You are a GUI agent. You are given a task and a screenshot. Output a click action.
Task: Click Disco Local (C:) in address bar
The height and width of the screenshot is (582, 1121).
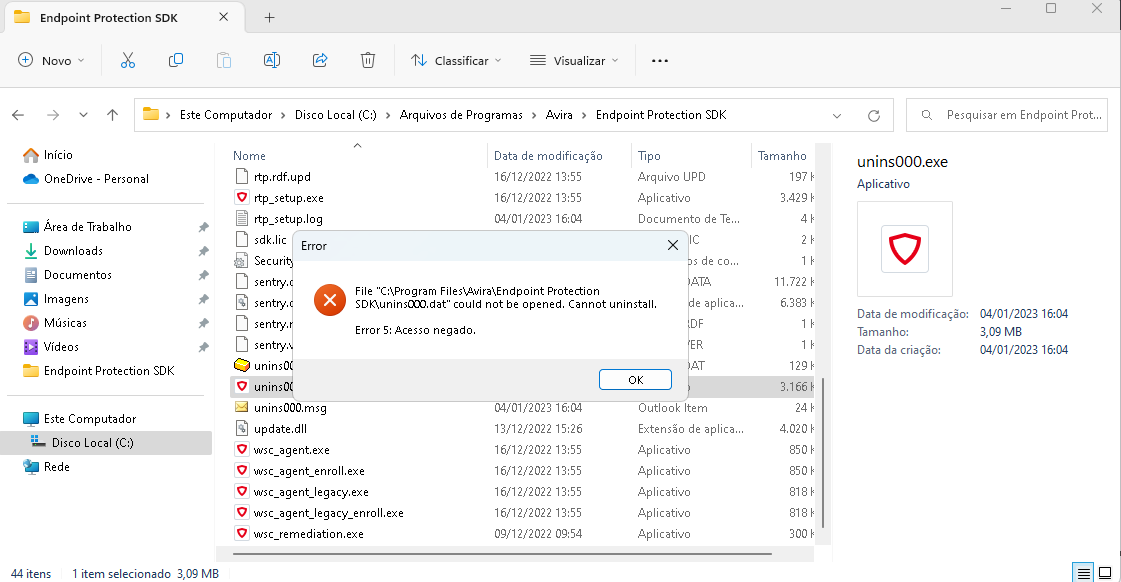336,115
